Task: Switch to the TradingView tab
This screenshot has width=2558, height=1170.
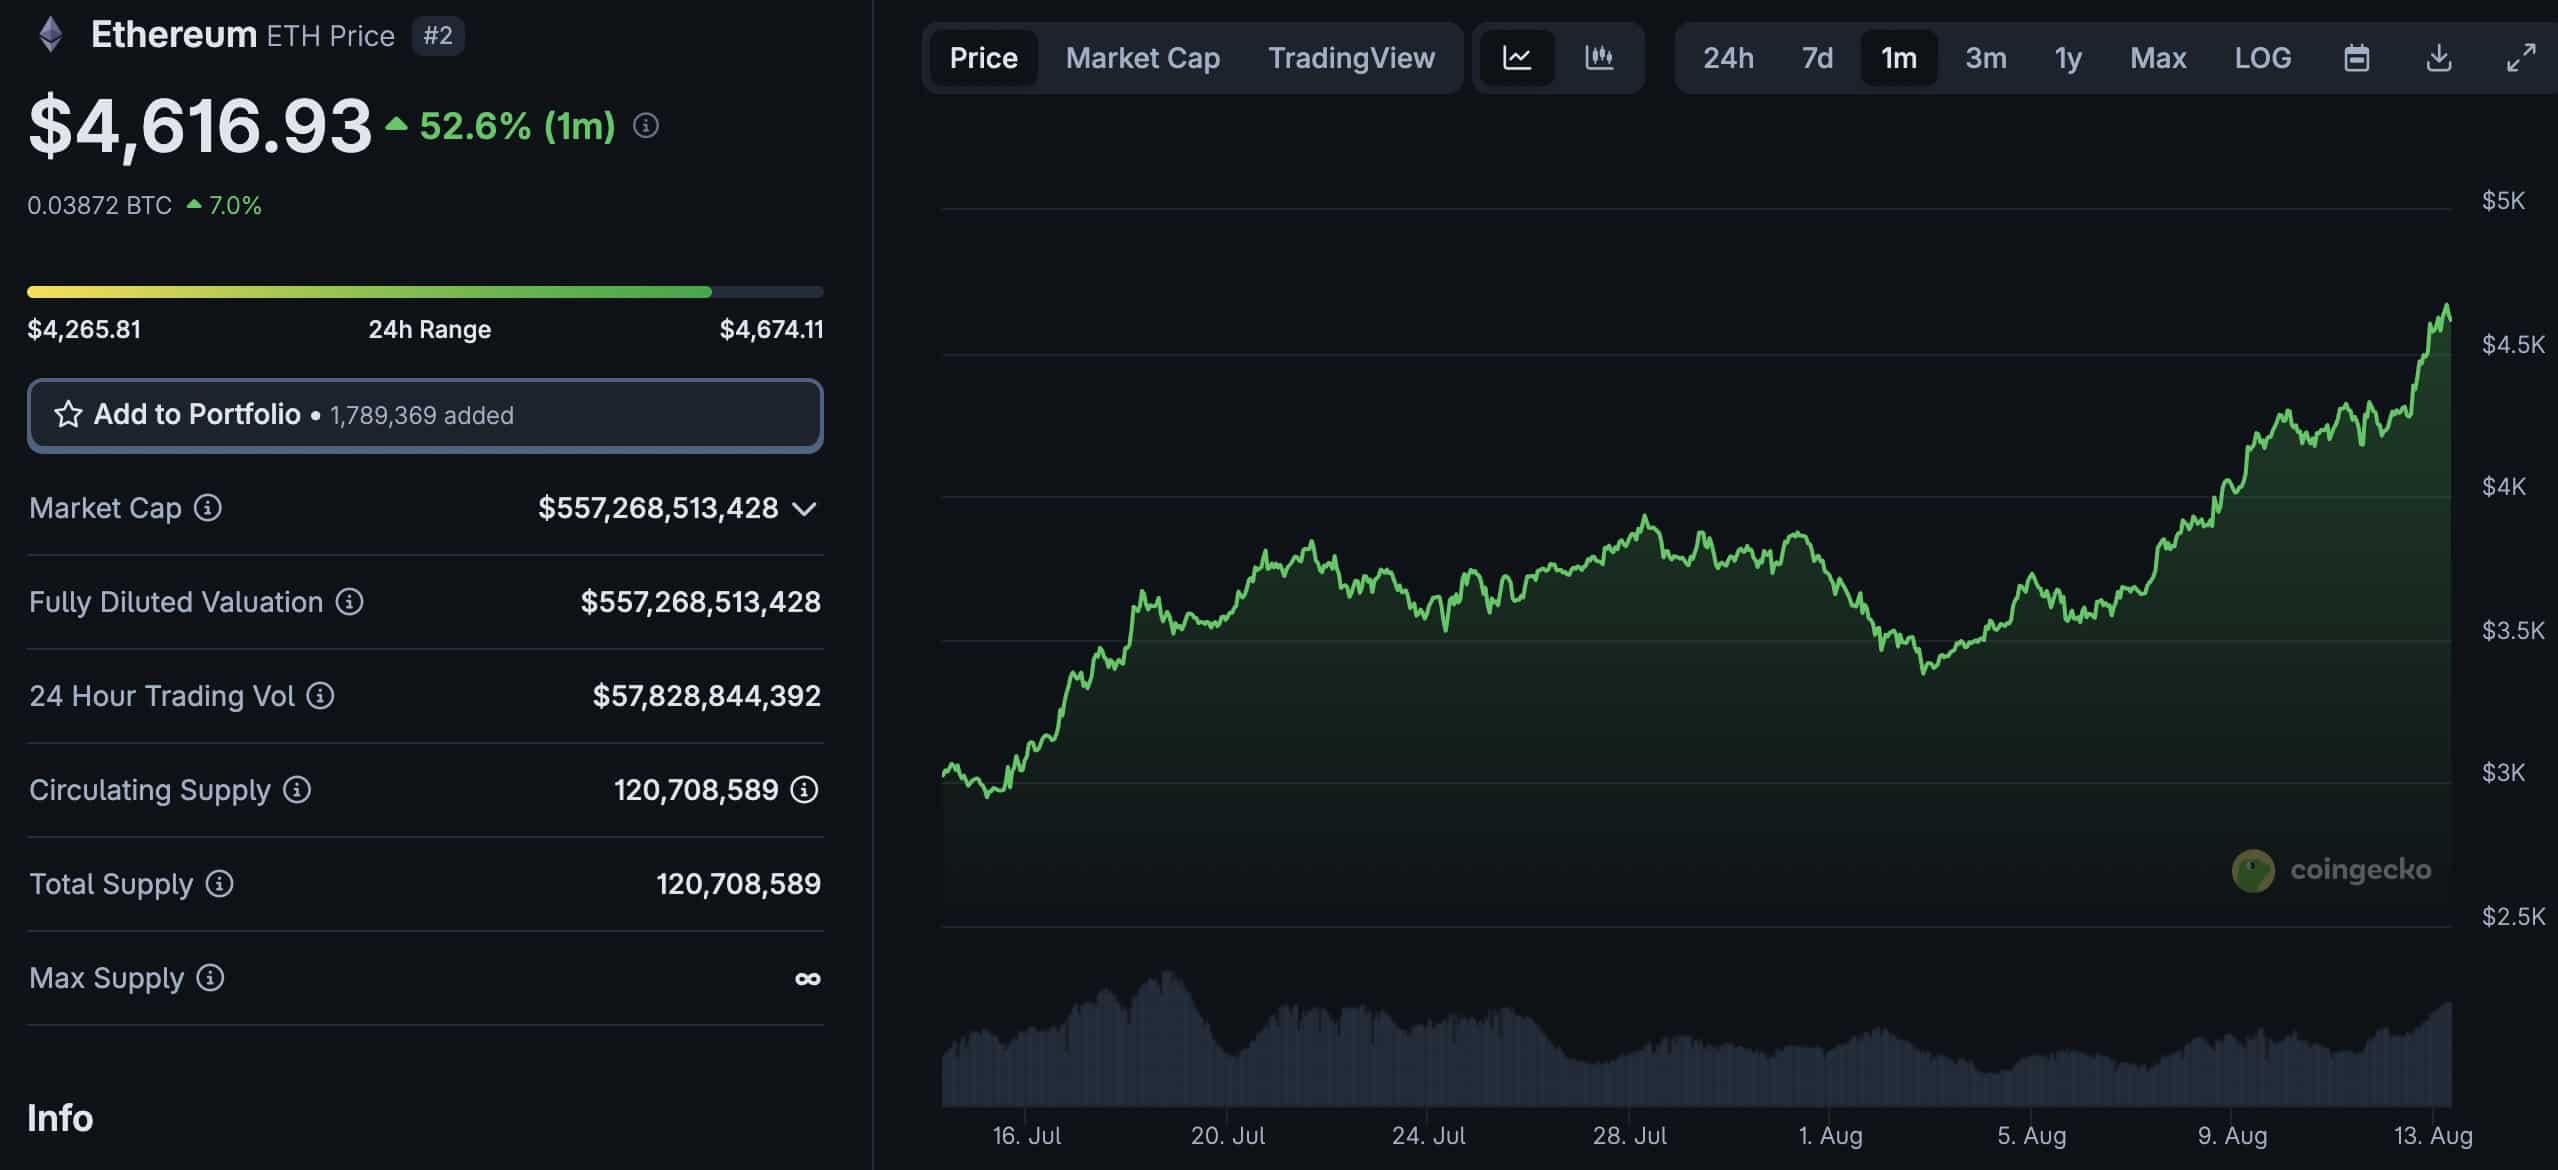Action: [x=1352, y=57]
